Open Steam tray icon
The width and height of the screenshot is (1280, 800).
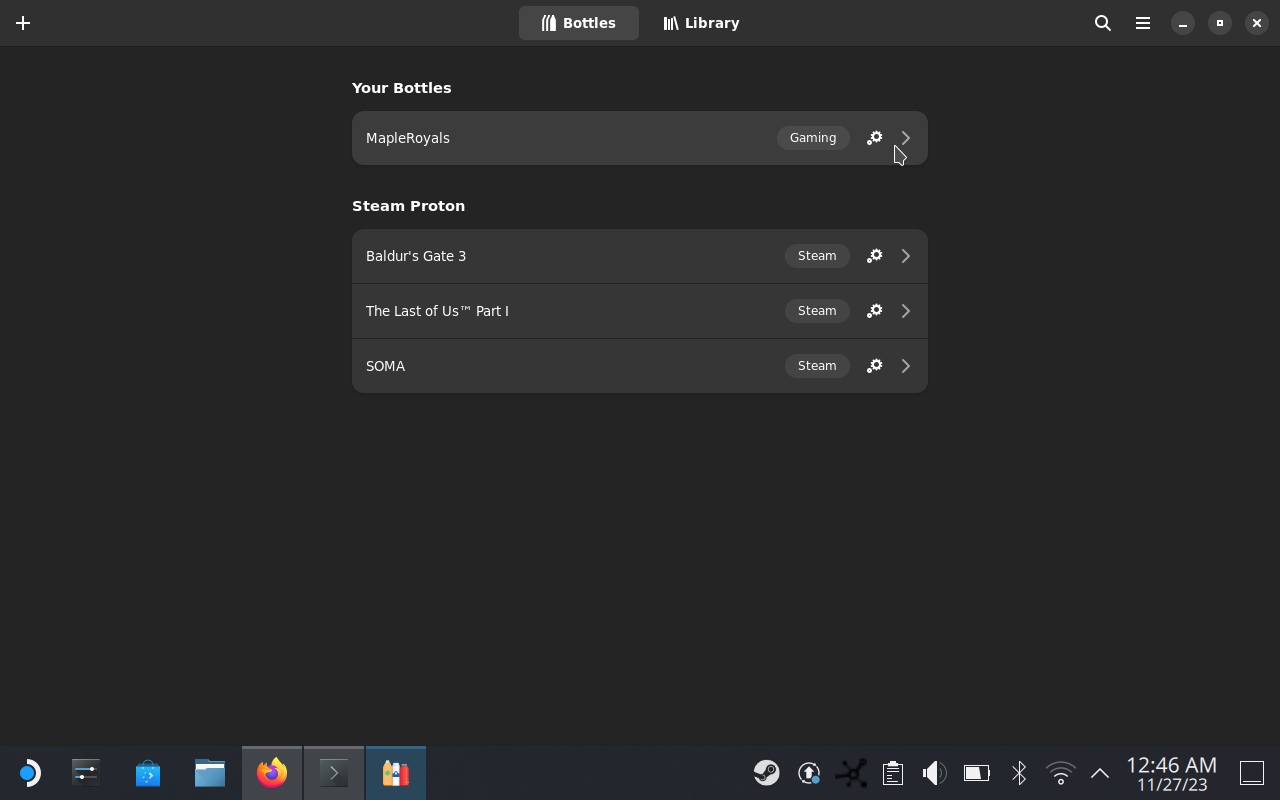[767, 773]
